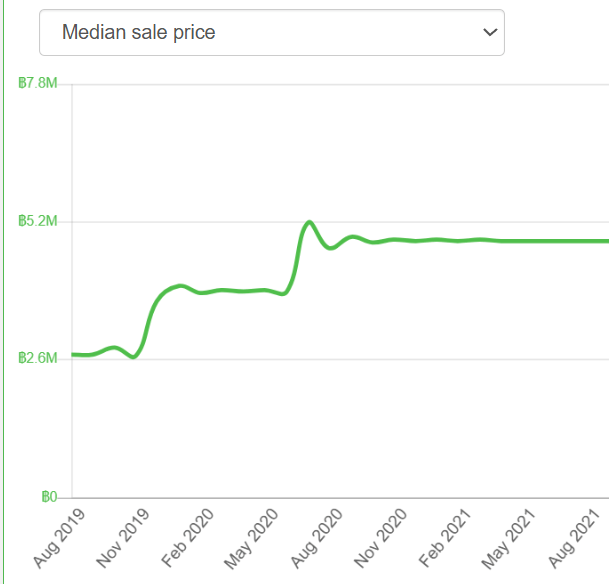Select the May 2020 axis label
This screenshot has width=609, height=584.
pos(252,538)
